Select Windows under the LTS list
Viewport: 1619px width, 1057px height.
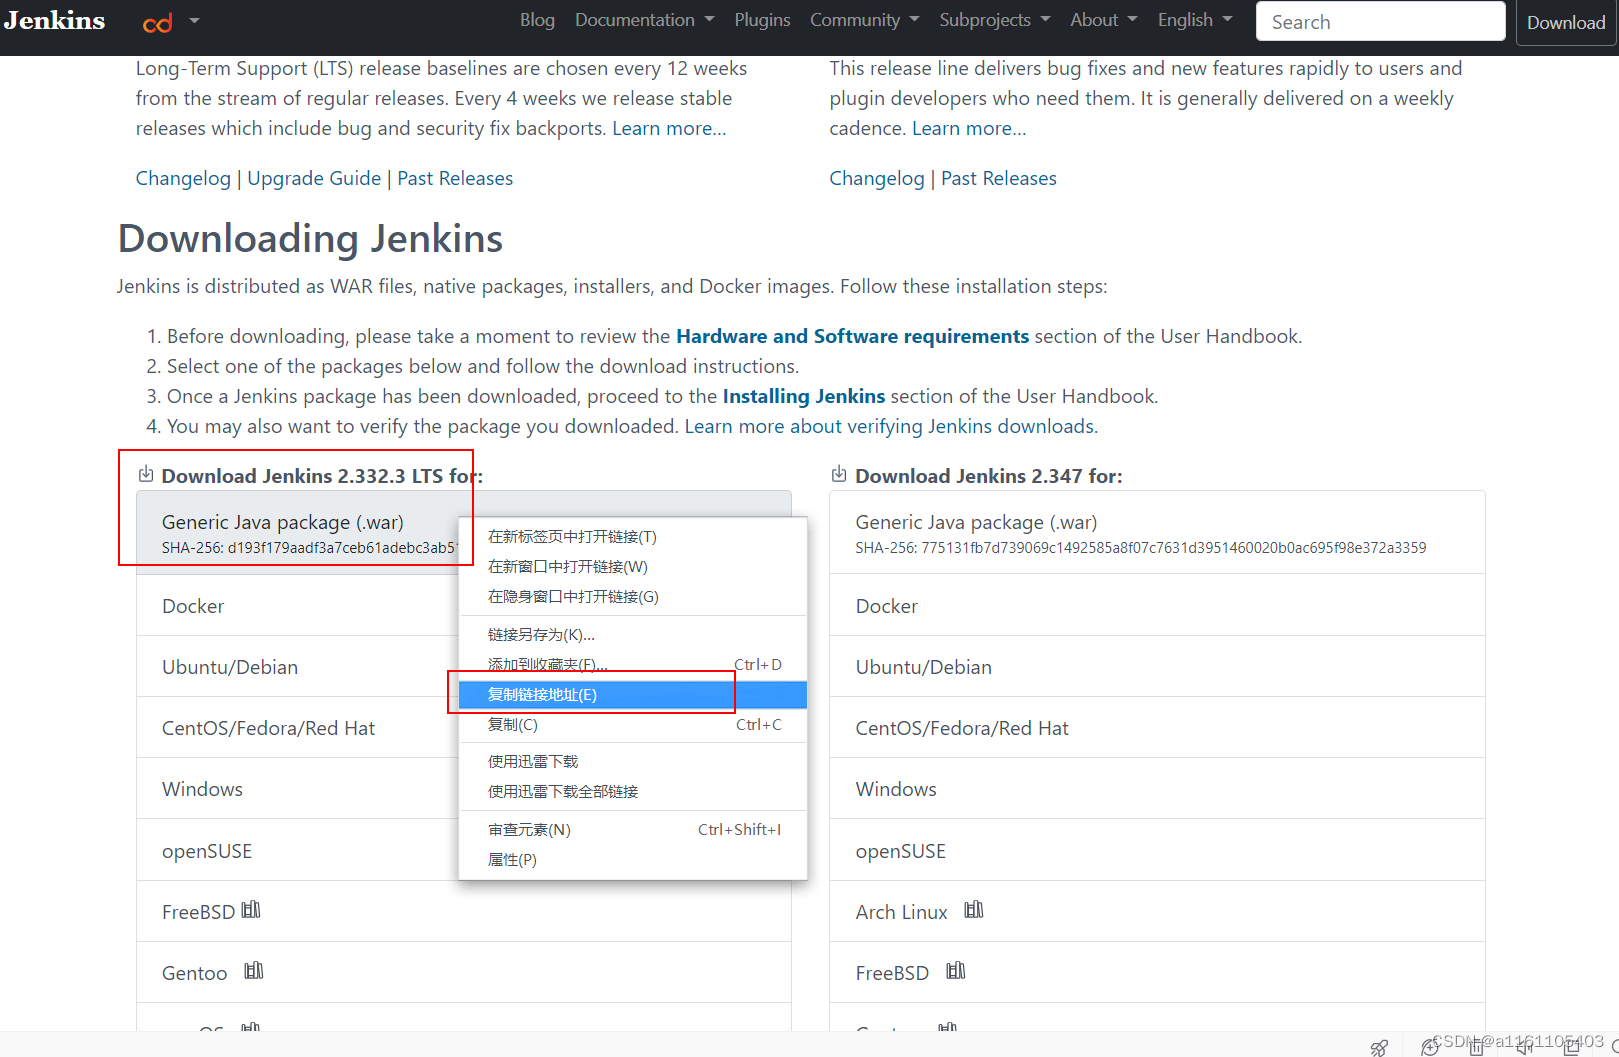297,788
